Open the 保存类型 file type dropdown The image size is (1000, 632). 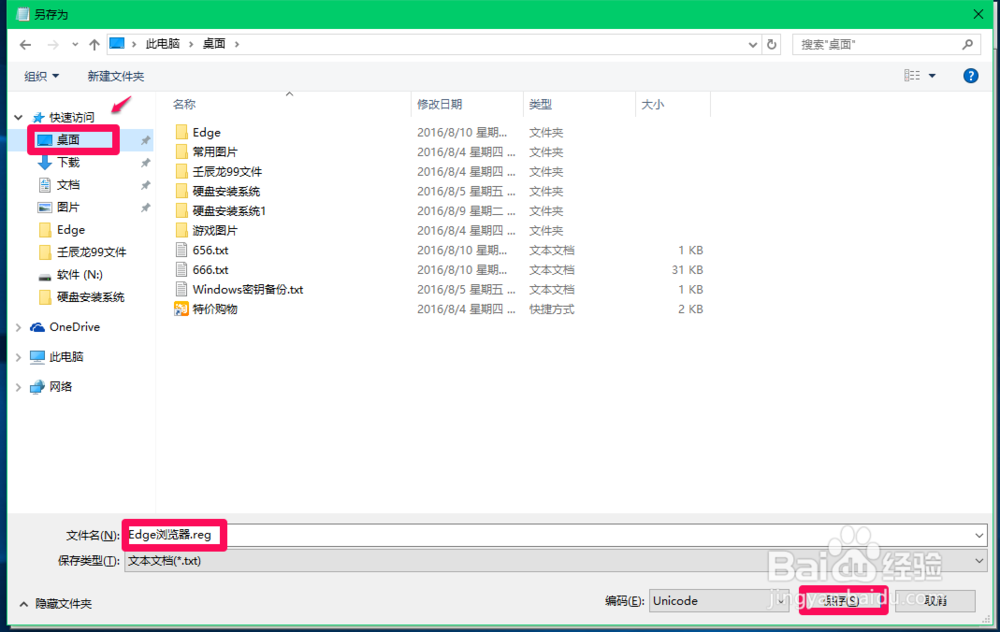978,561
